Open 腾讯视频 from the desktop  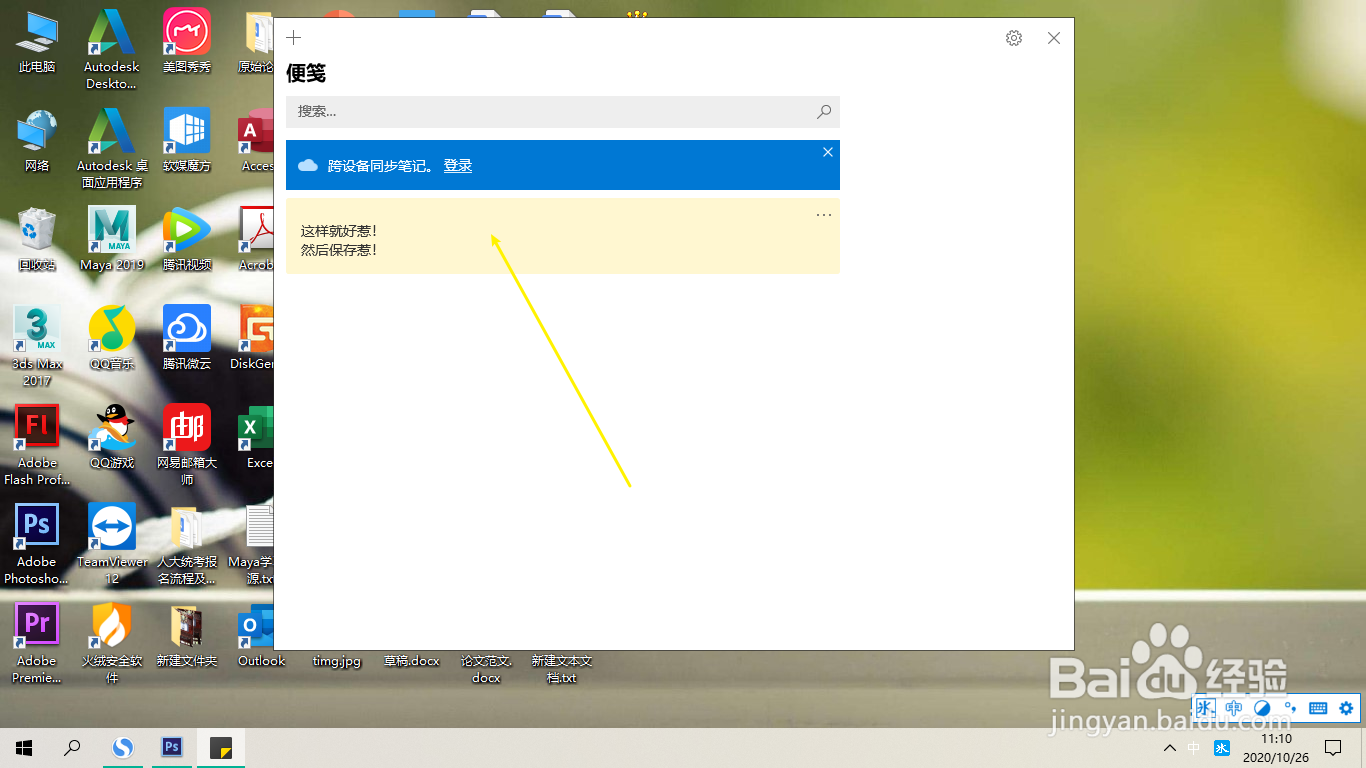pos(186,230)
